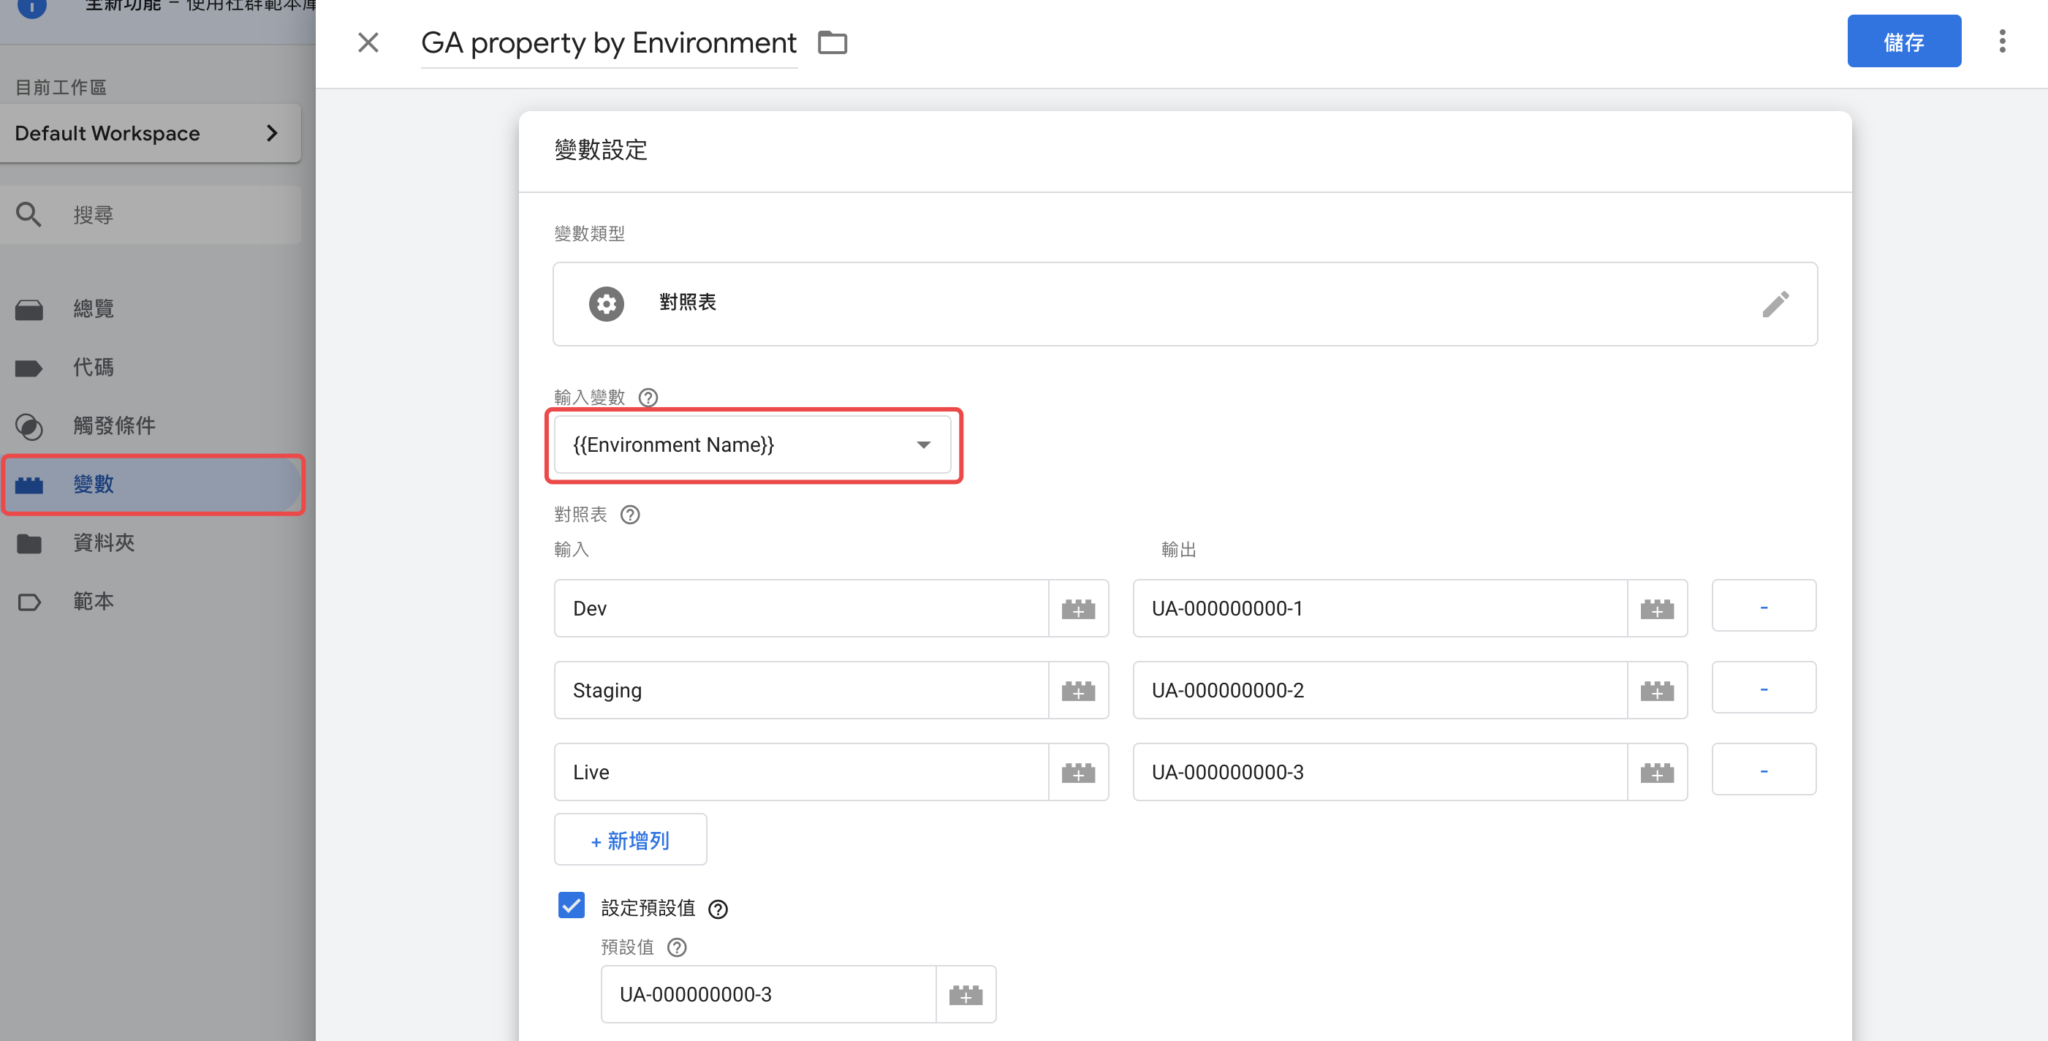This screenshot has height=1041, width=2048.
Task: Open the three-dot more options menu
Action: 2002,41
